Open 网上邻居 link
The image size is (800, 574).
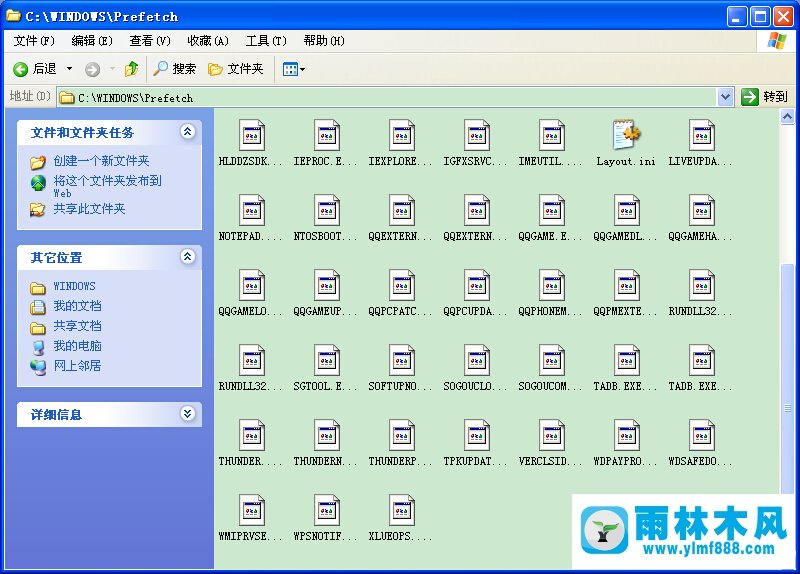(x=78, y=366)
